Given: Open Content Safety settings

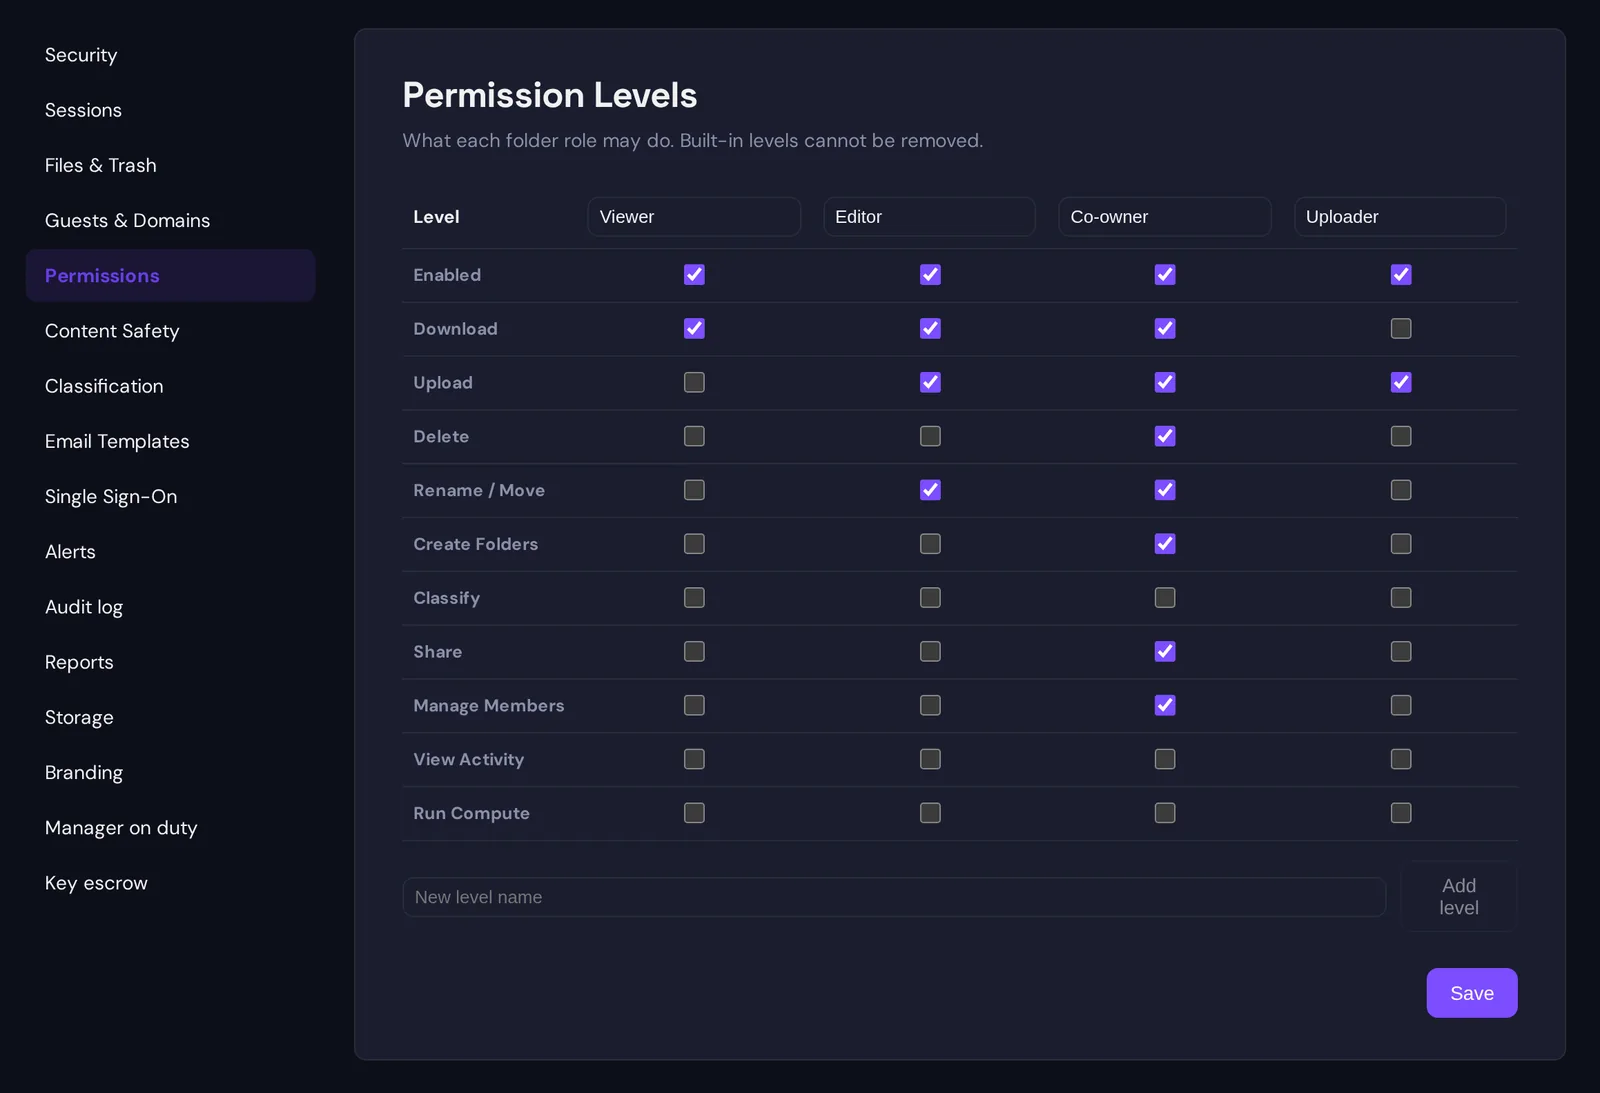Looking at the screenshot, I should point(170,331).
